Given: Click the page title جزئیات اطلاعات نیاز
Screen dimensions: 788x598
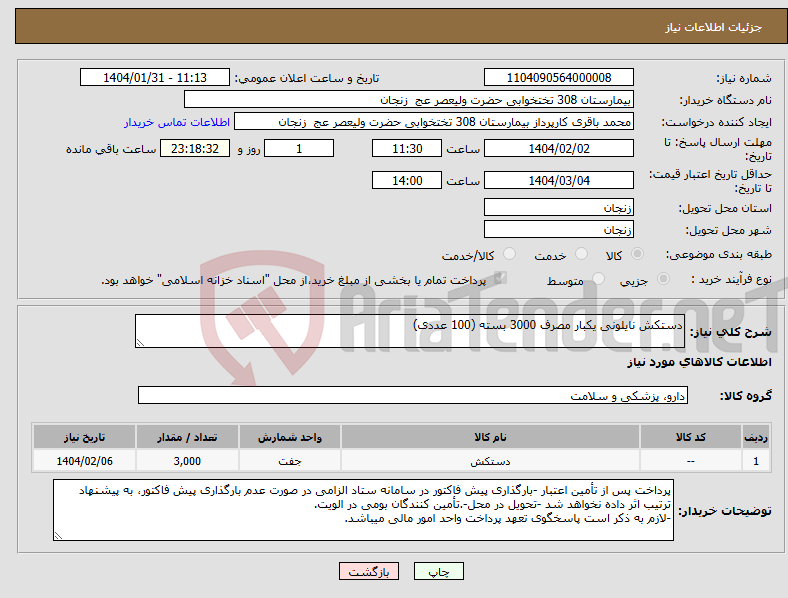Looking at the screenshot, I should pos(714,27).
